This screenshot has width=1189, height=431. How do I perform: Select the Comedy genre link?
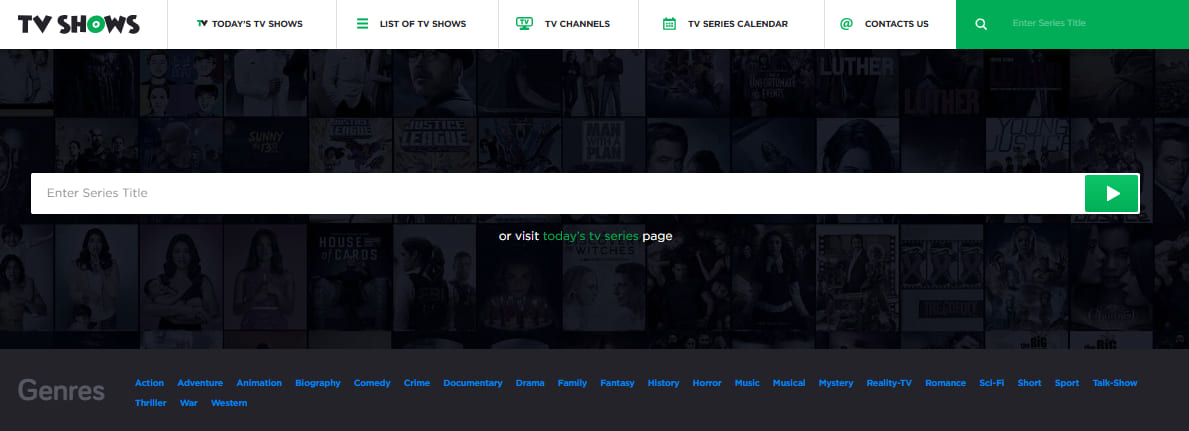pyautogui.click(x=372, y=383)
